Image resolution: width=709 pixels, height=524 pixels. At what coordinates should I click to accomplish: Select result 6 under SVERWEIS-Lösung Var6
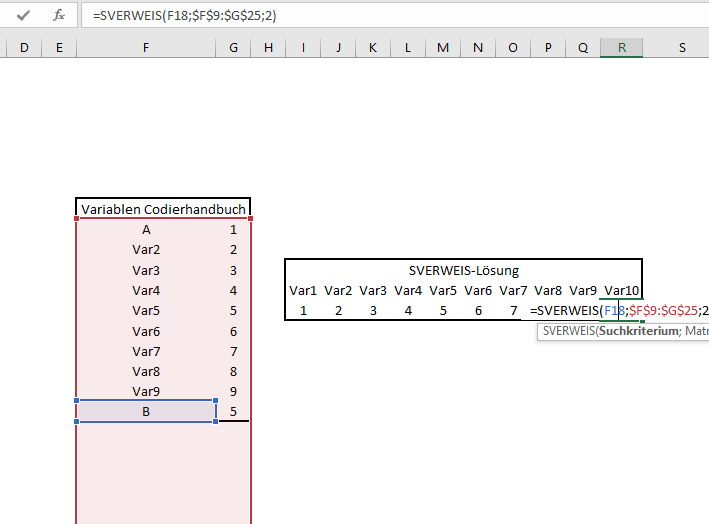478,311
